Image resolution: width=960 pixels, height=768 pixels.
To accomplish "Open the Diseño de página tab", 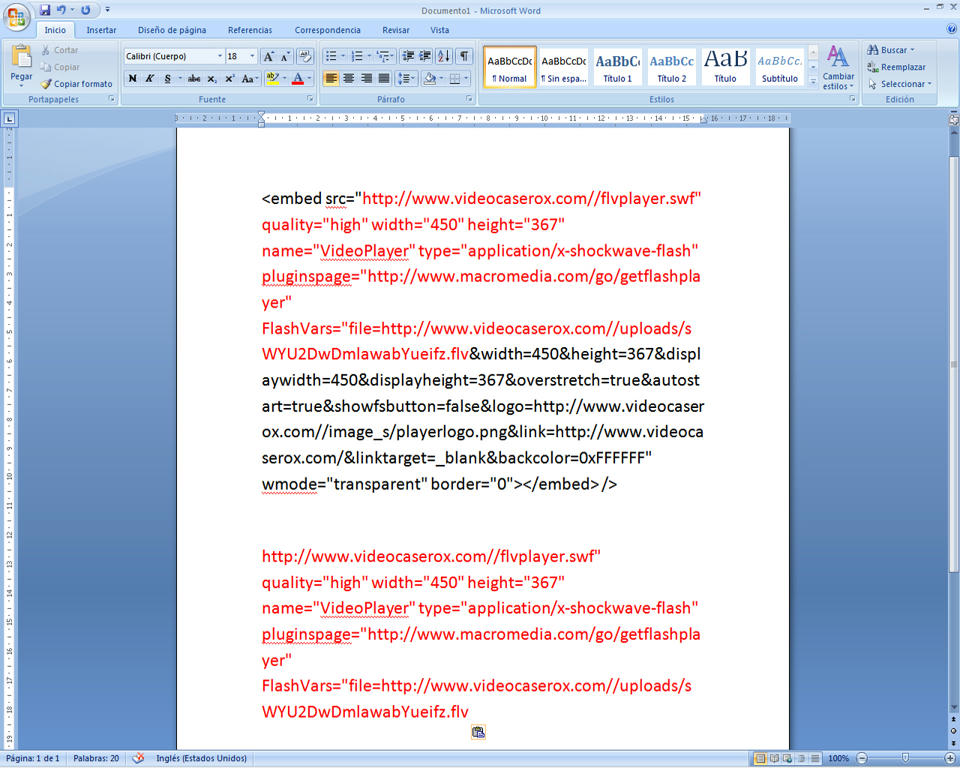I will 172,30.
